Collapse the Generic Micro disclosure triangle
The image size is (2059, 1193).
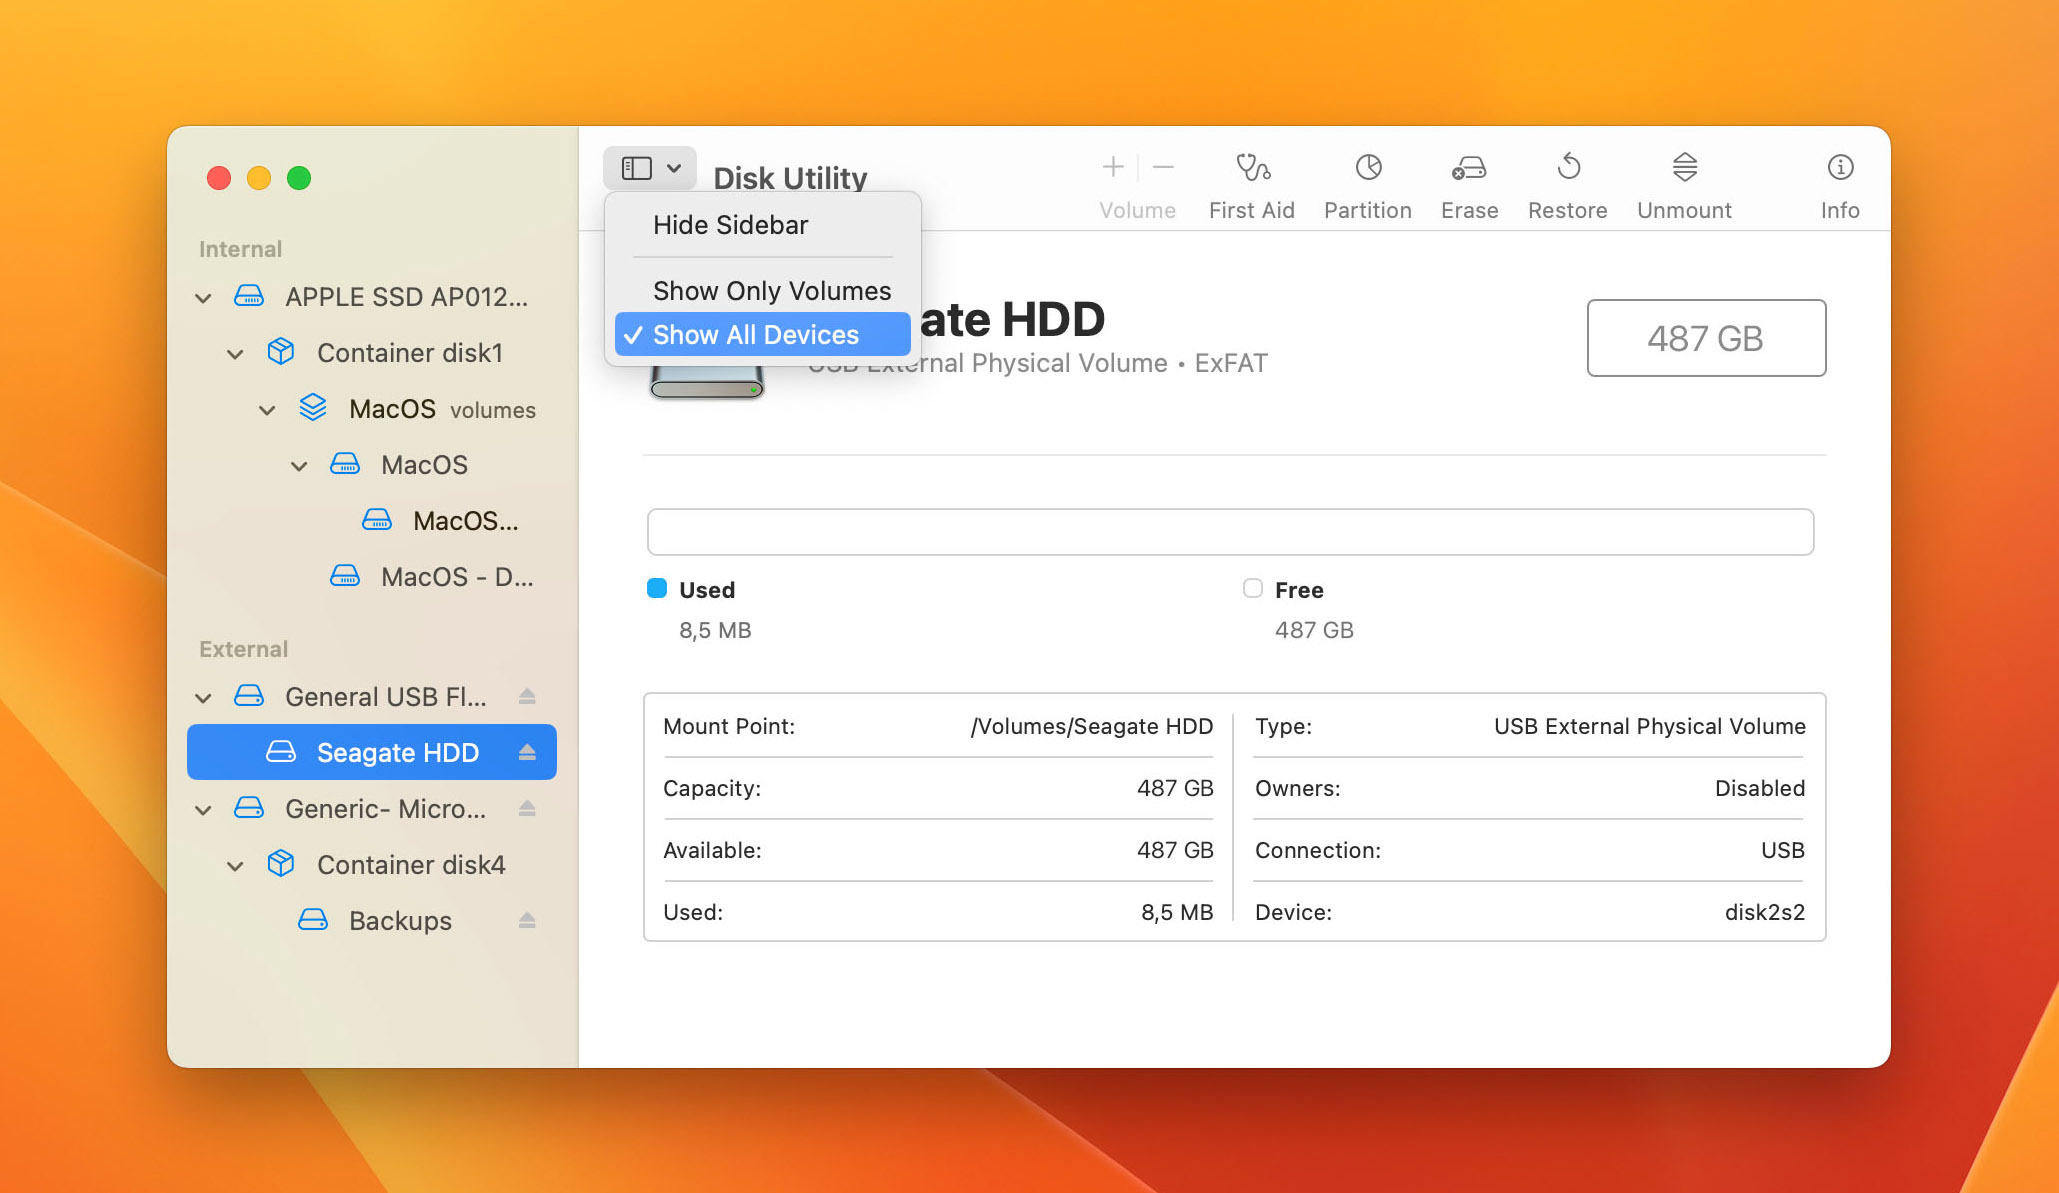tap(209, 807)
